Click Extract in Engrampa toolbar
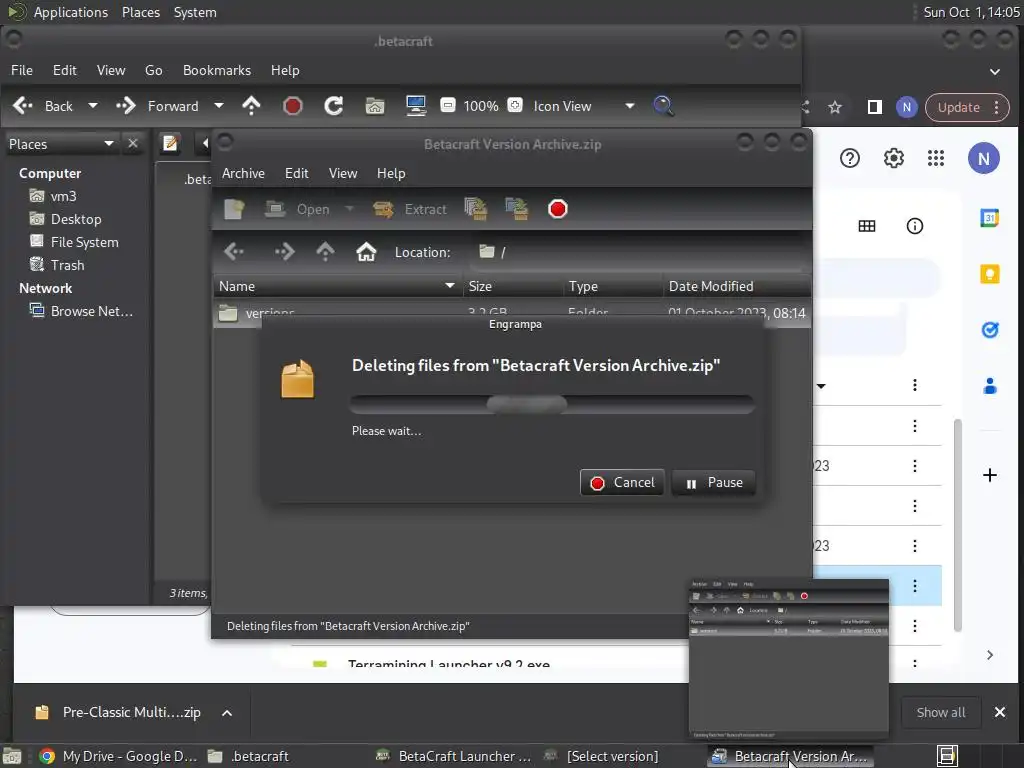 (410, 209)
